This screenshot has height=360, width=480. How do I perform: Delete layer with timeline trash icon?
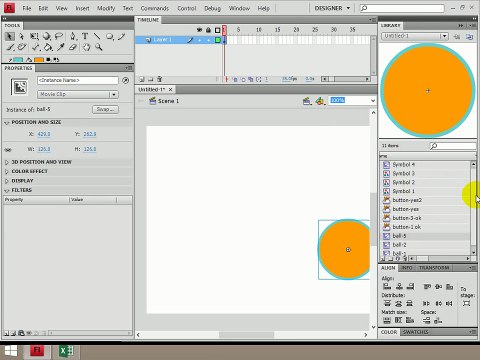pyautogui.click(x=159, y=79)
